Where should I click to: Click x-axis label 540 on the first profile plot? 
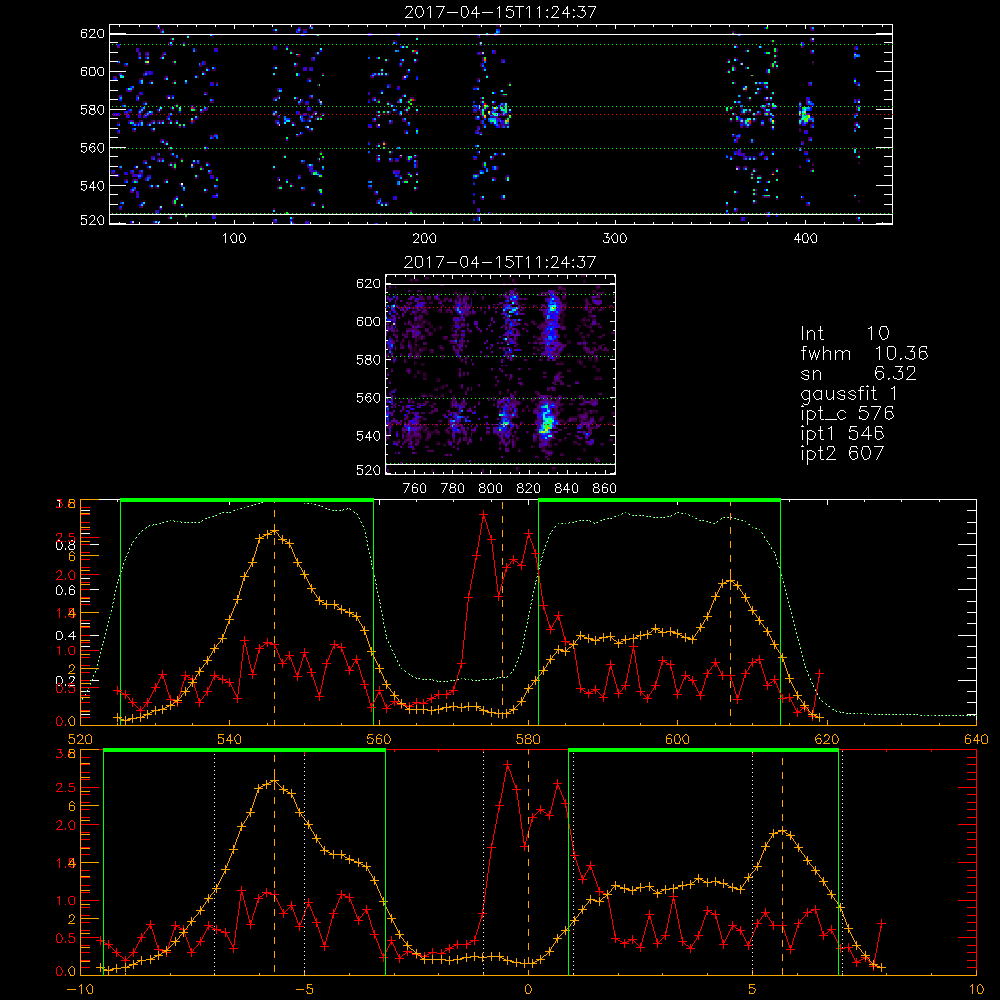coord(230,740)
